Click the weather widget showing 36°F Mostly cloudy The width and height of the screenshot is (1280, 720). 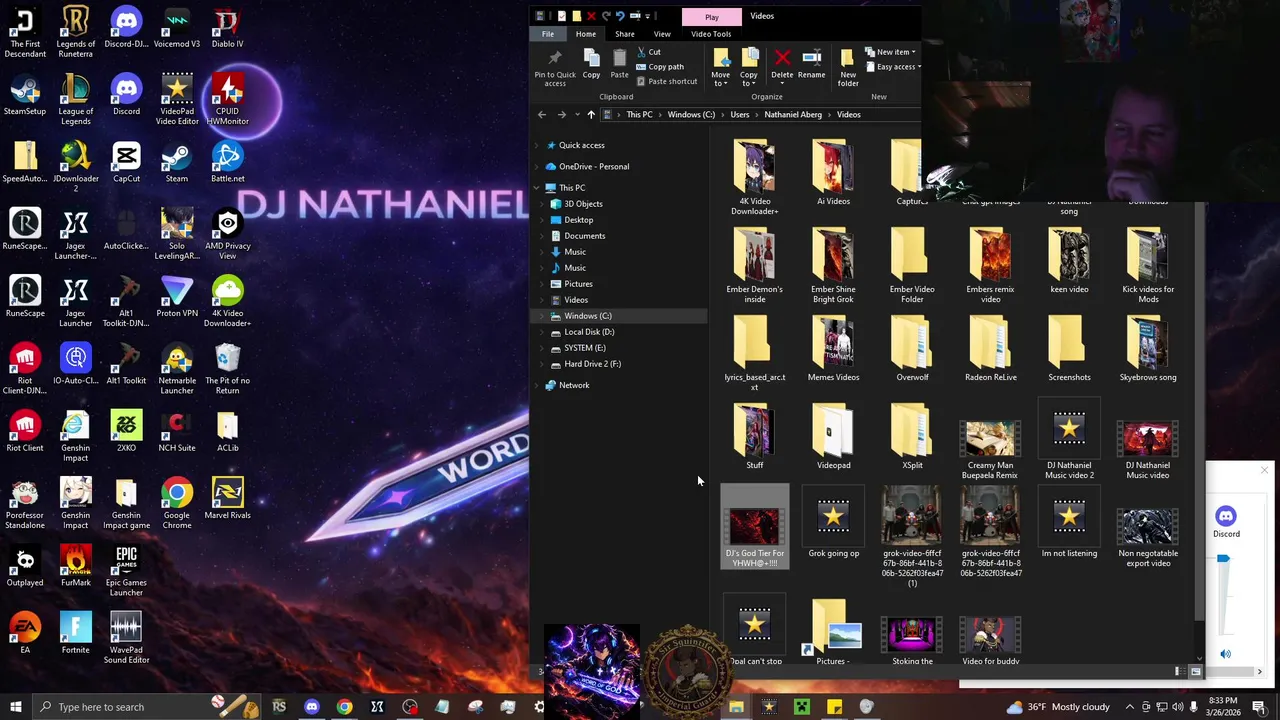click(1058, 707)
